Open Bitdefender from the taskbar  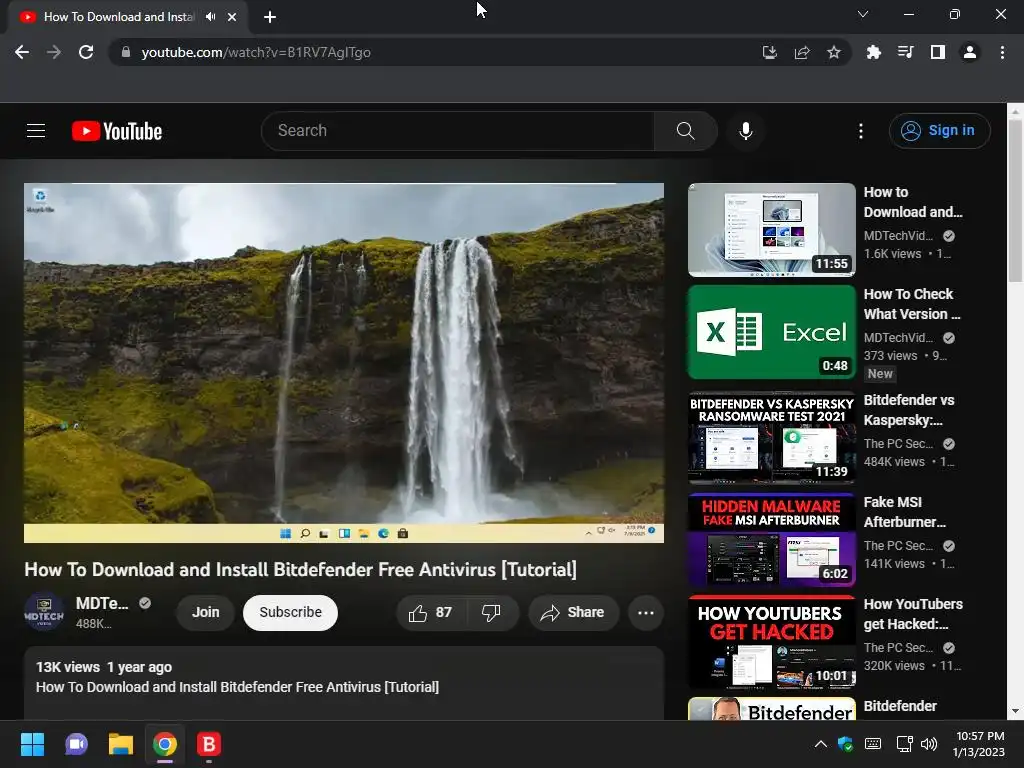[209, 744]
